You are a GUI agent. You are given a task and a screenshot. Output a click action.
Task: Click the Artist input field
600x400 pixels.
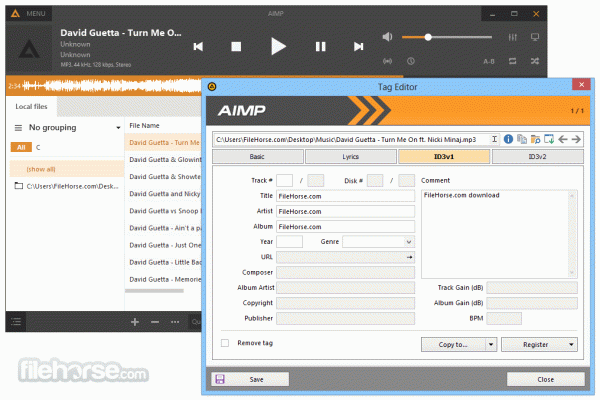346,211
